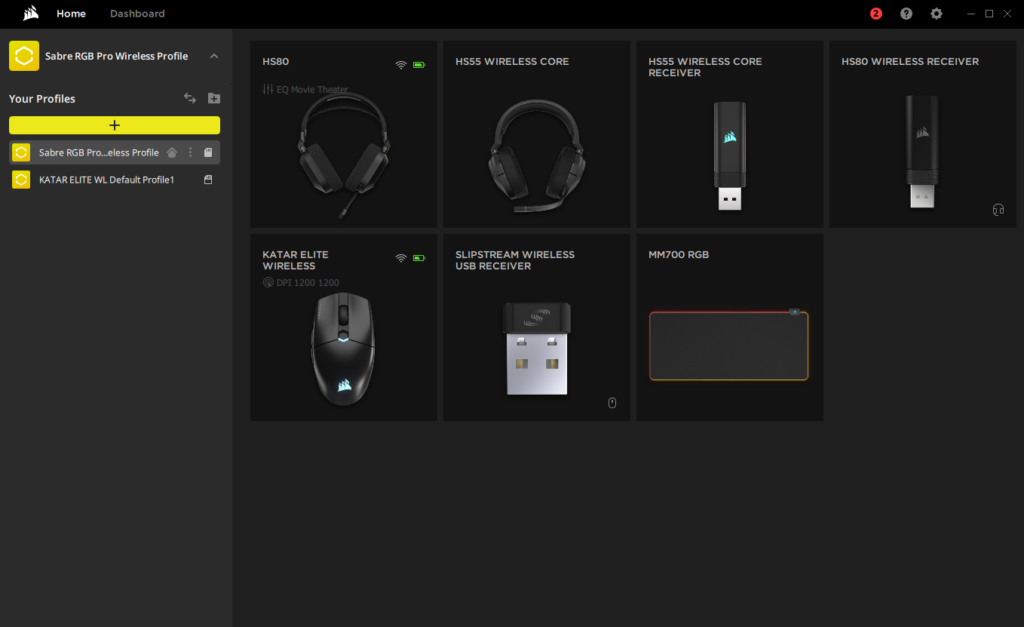Open the help question mark icon

(x=906, y=13)
